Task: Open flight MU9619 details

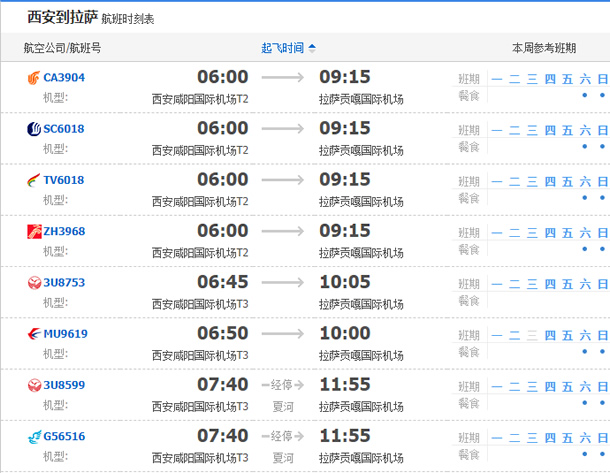Action: pyautogui.click(x=66, y=334)
